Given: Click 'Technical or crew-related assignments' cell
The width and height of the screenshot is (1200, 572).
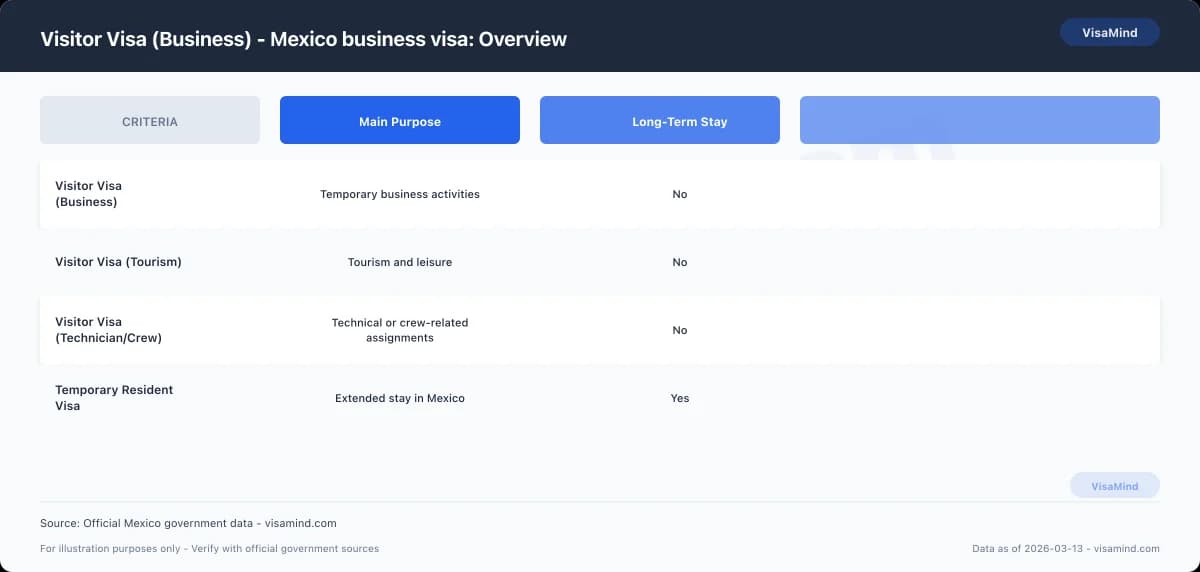Looking at the screenshot, I should point(400,330).
